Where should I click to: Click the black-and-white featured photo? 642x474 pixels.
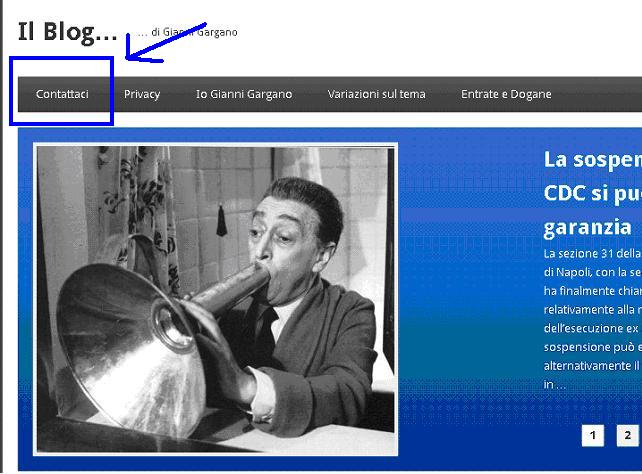coord(215,299)
